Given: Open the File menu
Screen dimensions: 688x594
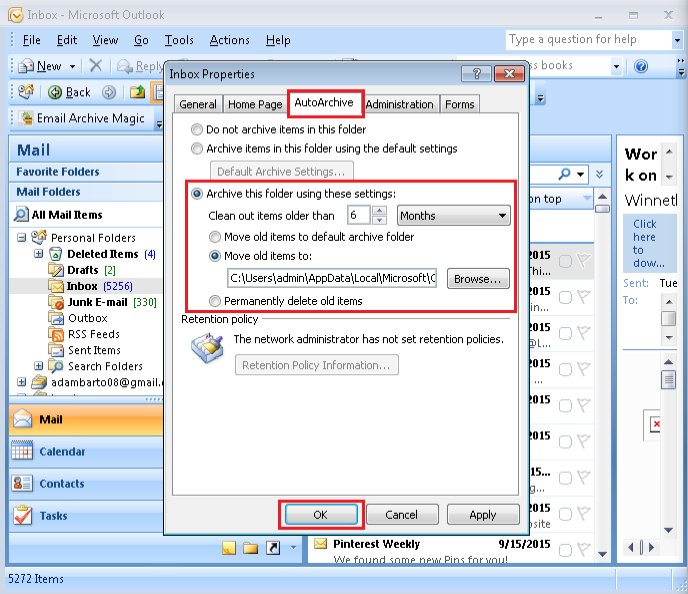Looking at the screenshot, I should click(31, 40).
